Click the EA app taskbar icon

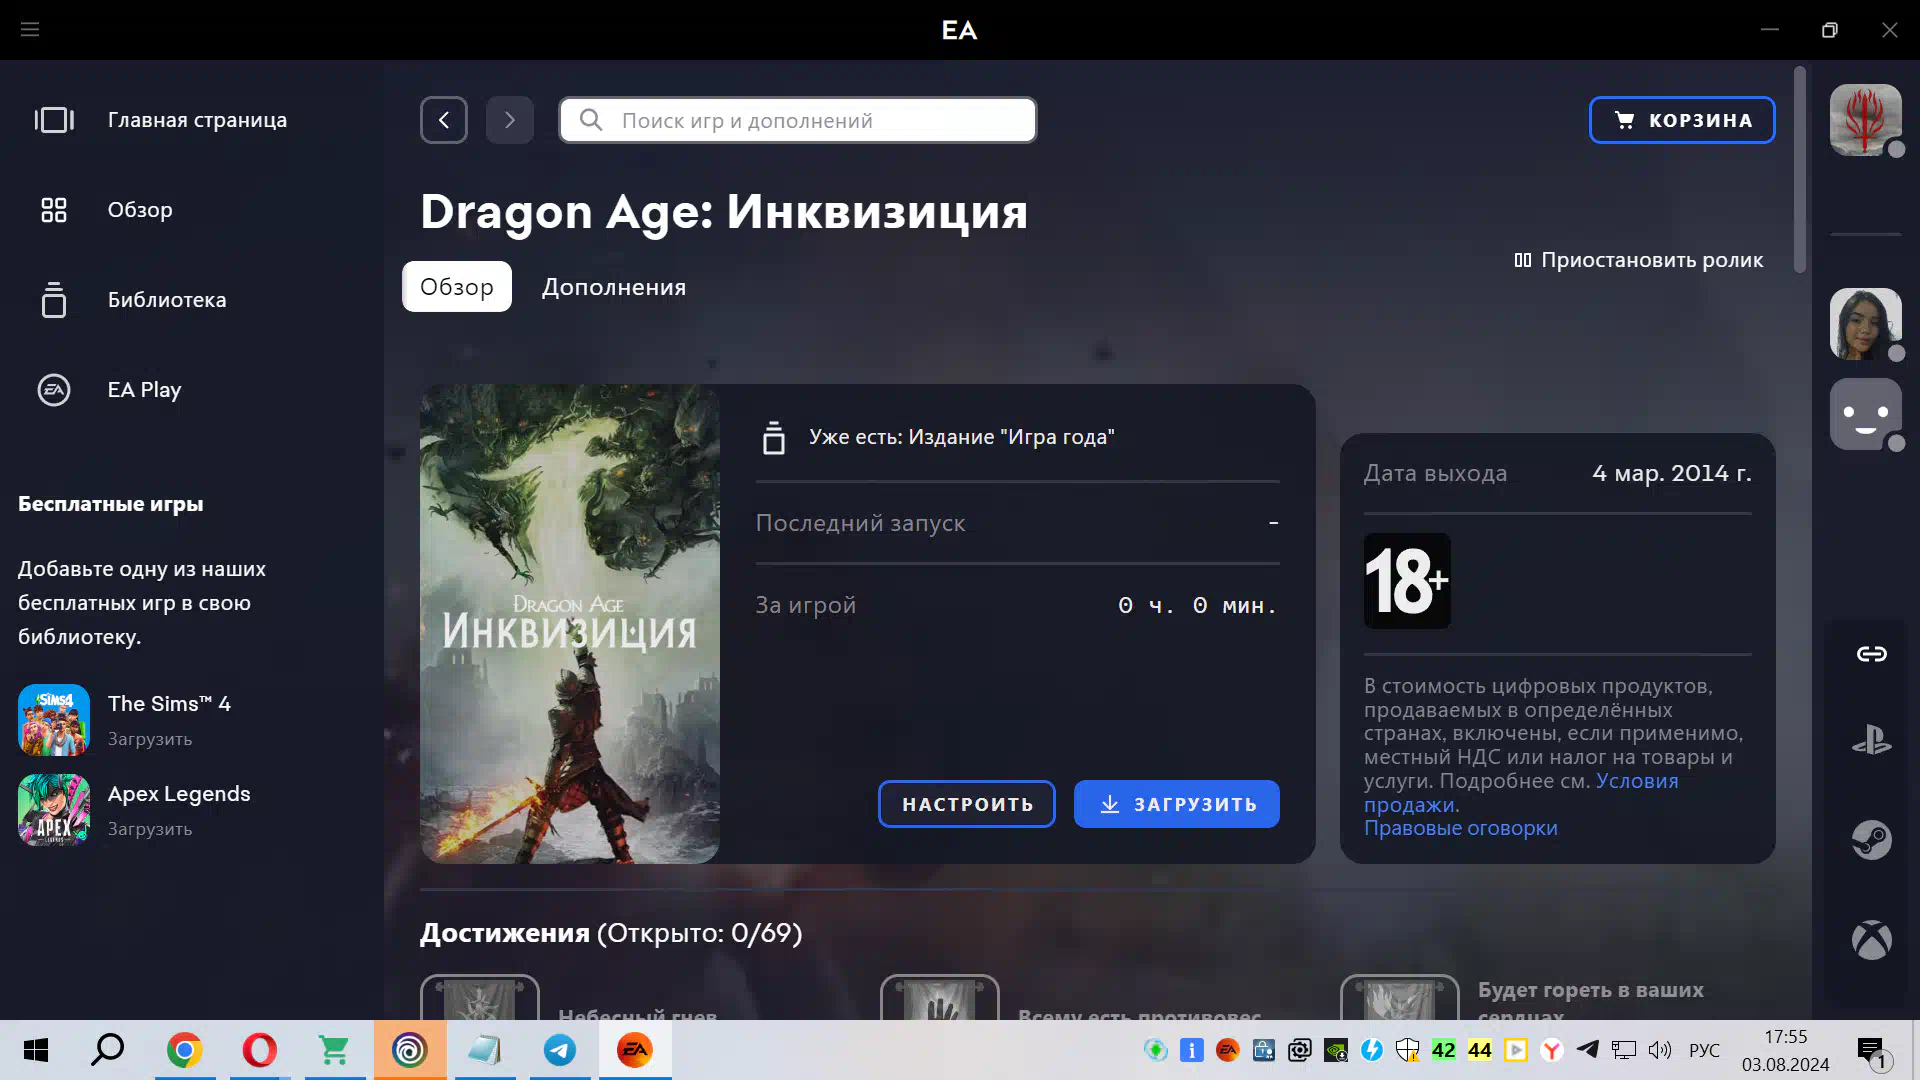tap(635, 1050)
